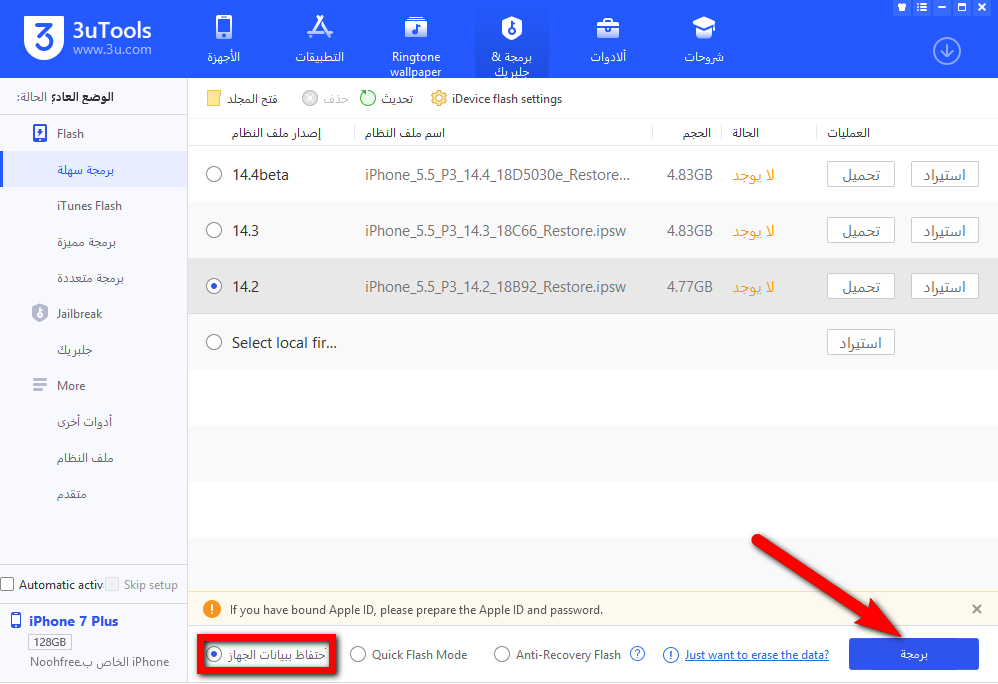Click the list menu icon in title bar

point(922,8)
